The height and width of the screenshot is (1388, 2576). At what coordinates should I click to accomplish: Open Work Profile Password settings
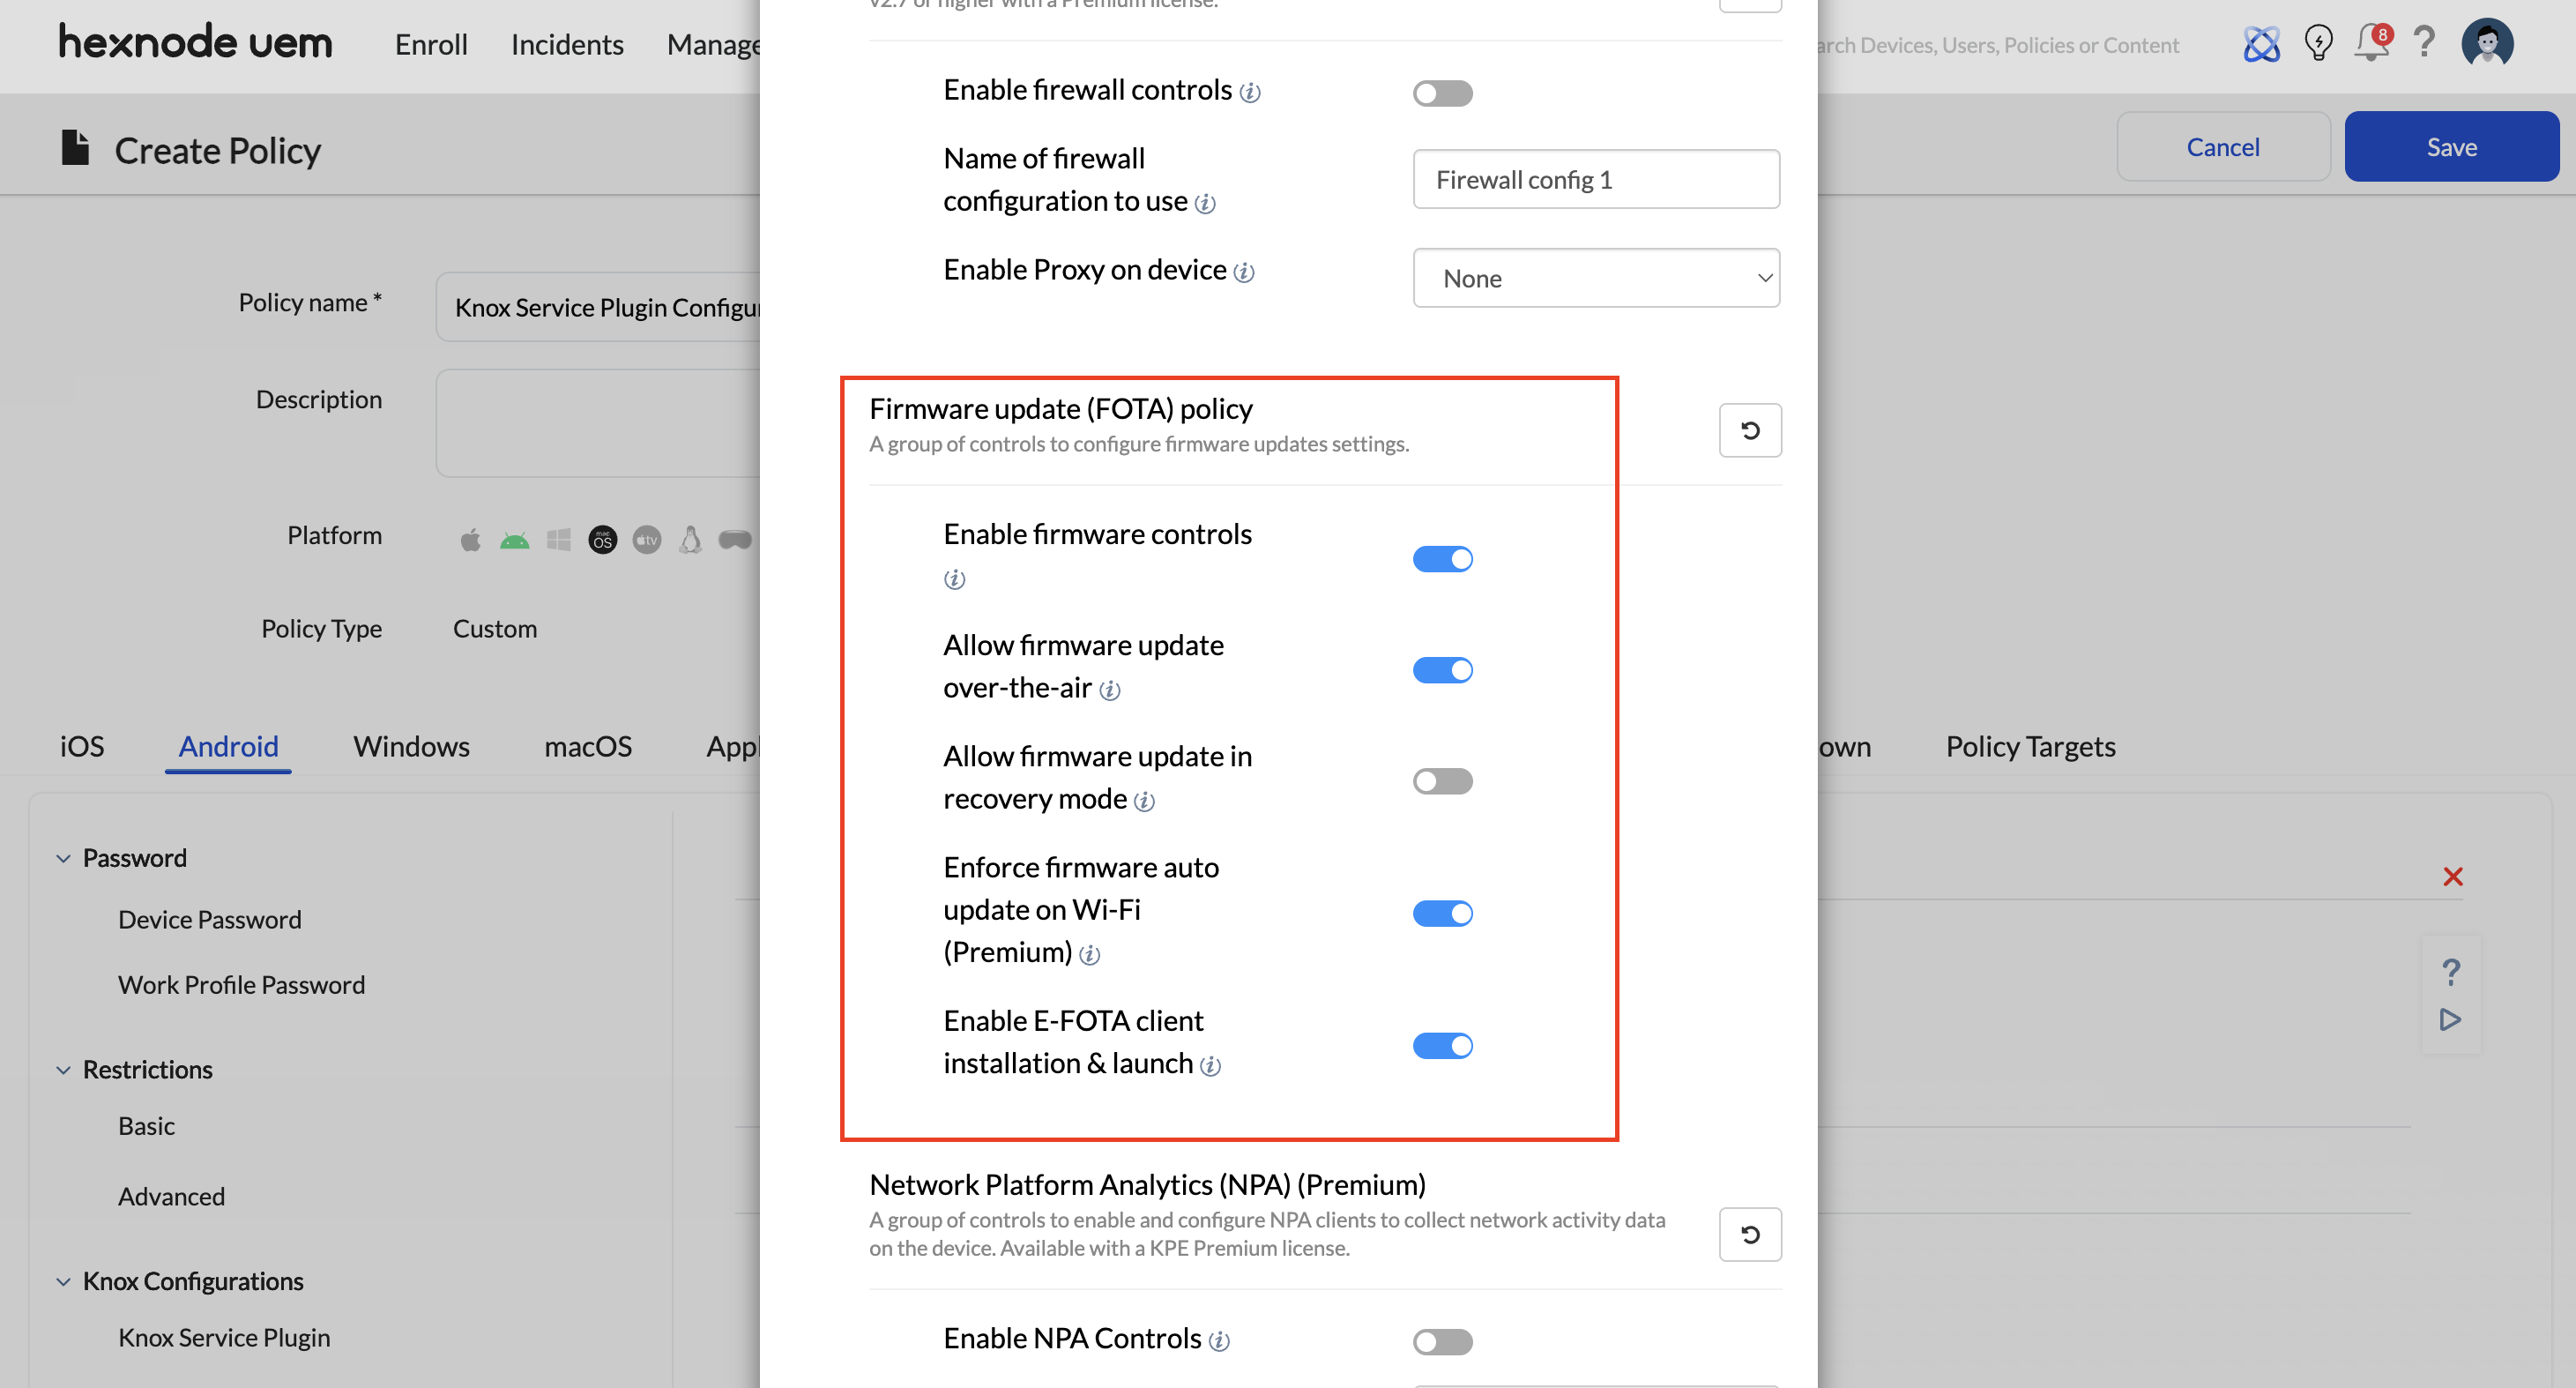(x=241, y=985)
